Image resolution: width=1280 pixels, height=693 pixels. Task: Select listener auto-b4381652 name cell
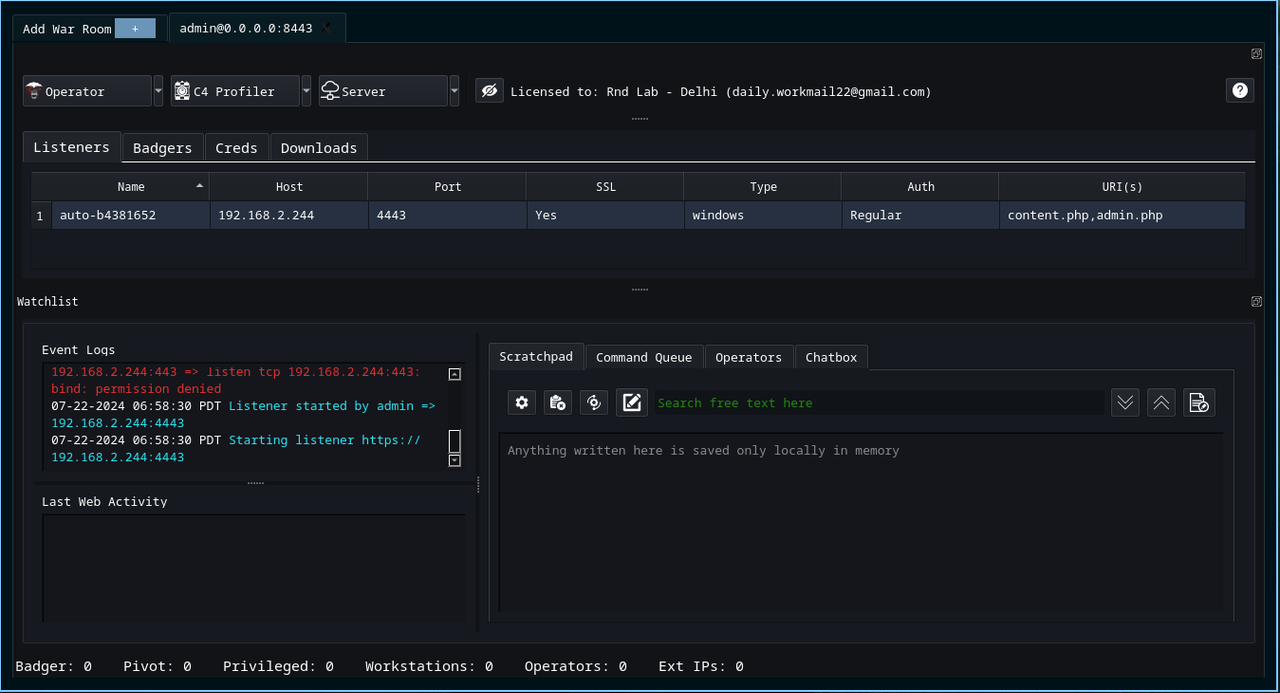coord(131,215)
